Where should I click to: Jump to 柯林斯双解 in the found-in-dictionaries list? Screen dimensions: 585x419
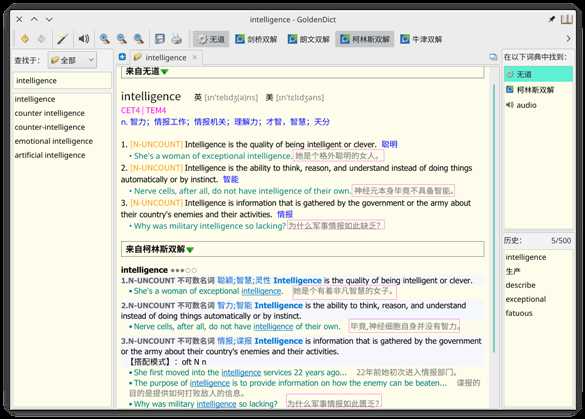530,90
